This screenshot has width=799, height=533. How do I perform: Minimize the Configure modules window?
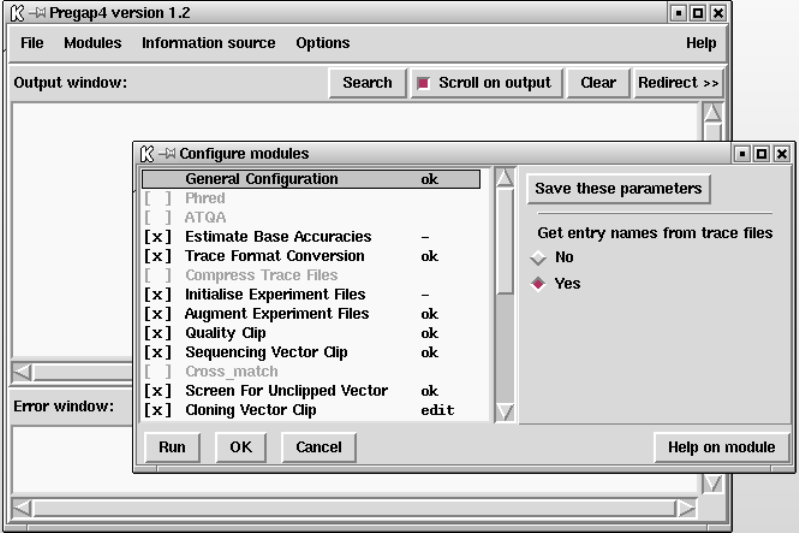(742, 153)
